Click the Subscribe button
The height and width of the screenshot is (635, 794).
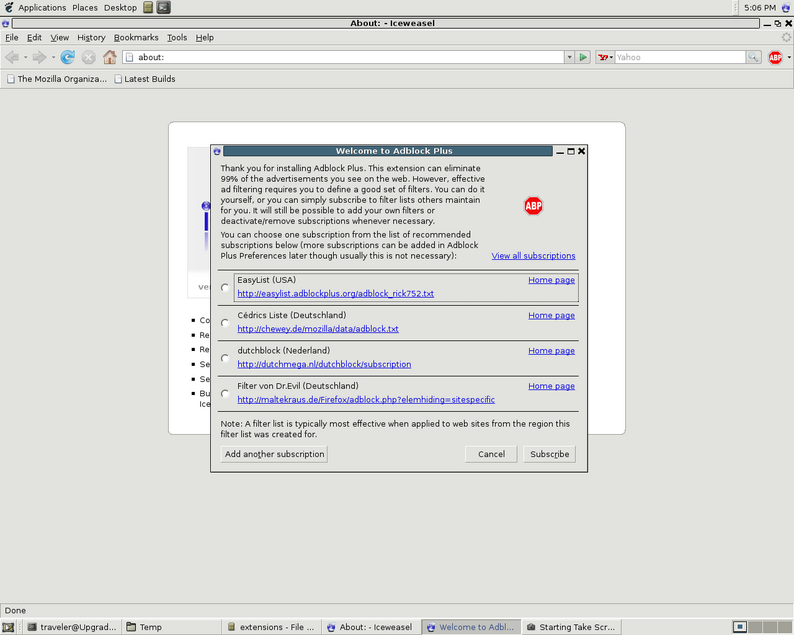(x=549, y=454)
